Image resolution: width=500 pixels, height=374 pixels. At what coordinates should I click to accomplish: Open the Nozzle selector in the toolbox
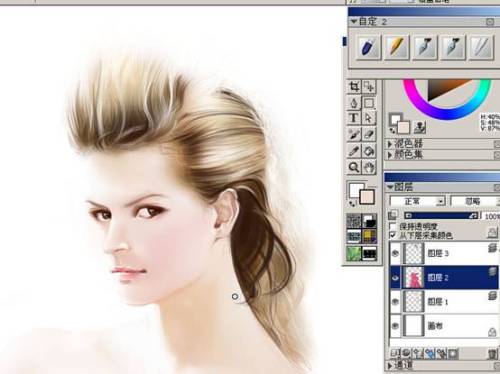(x=370, y=253)
